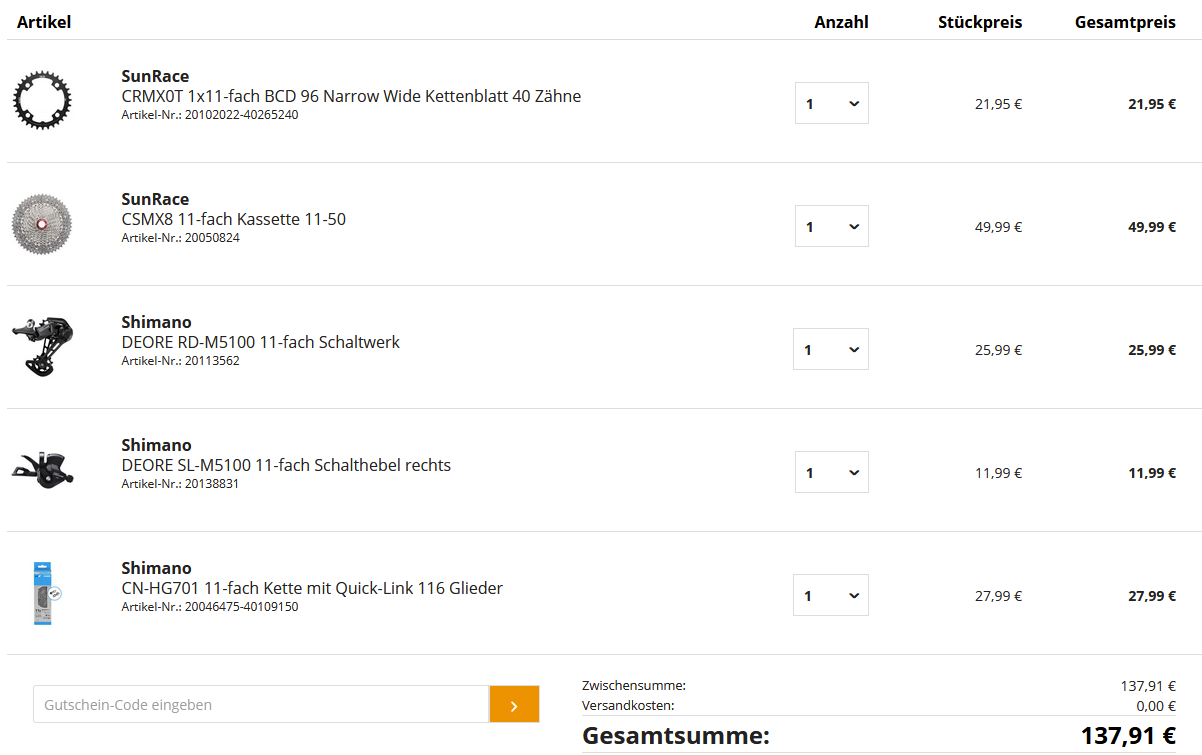The width and height of the screenshot is (1202, 755).
Task: Open quantity dropdown for CSMX8 Kassette
Action: pos(831,226)
